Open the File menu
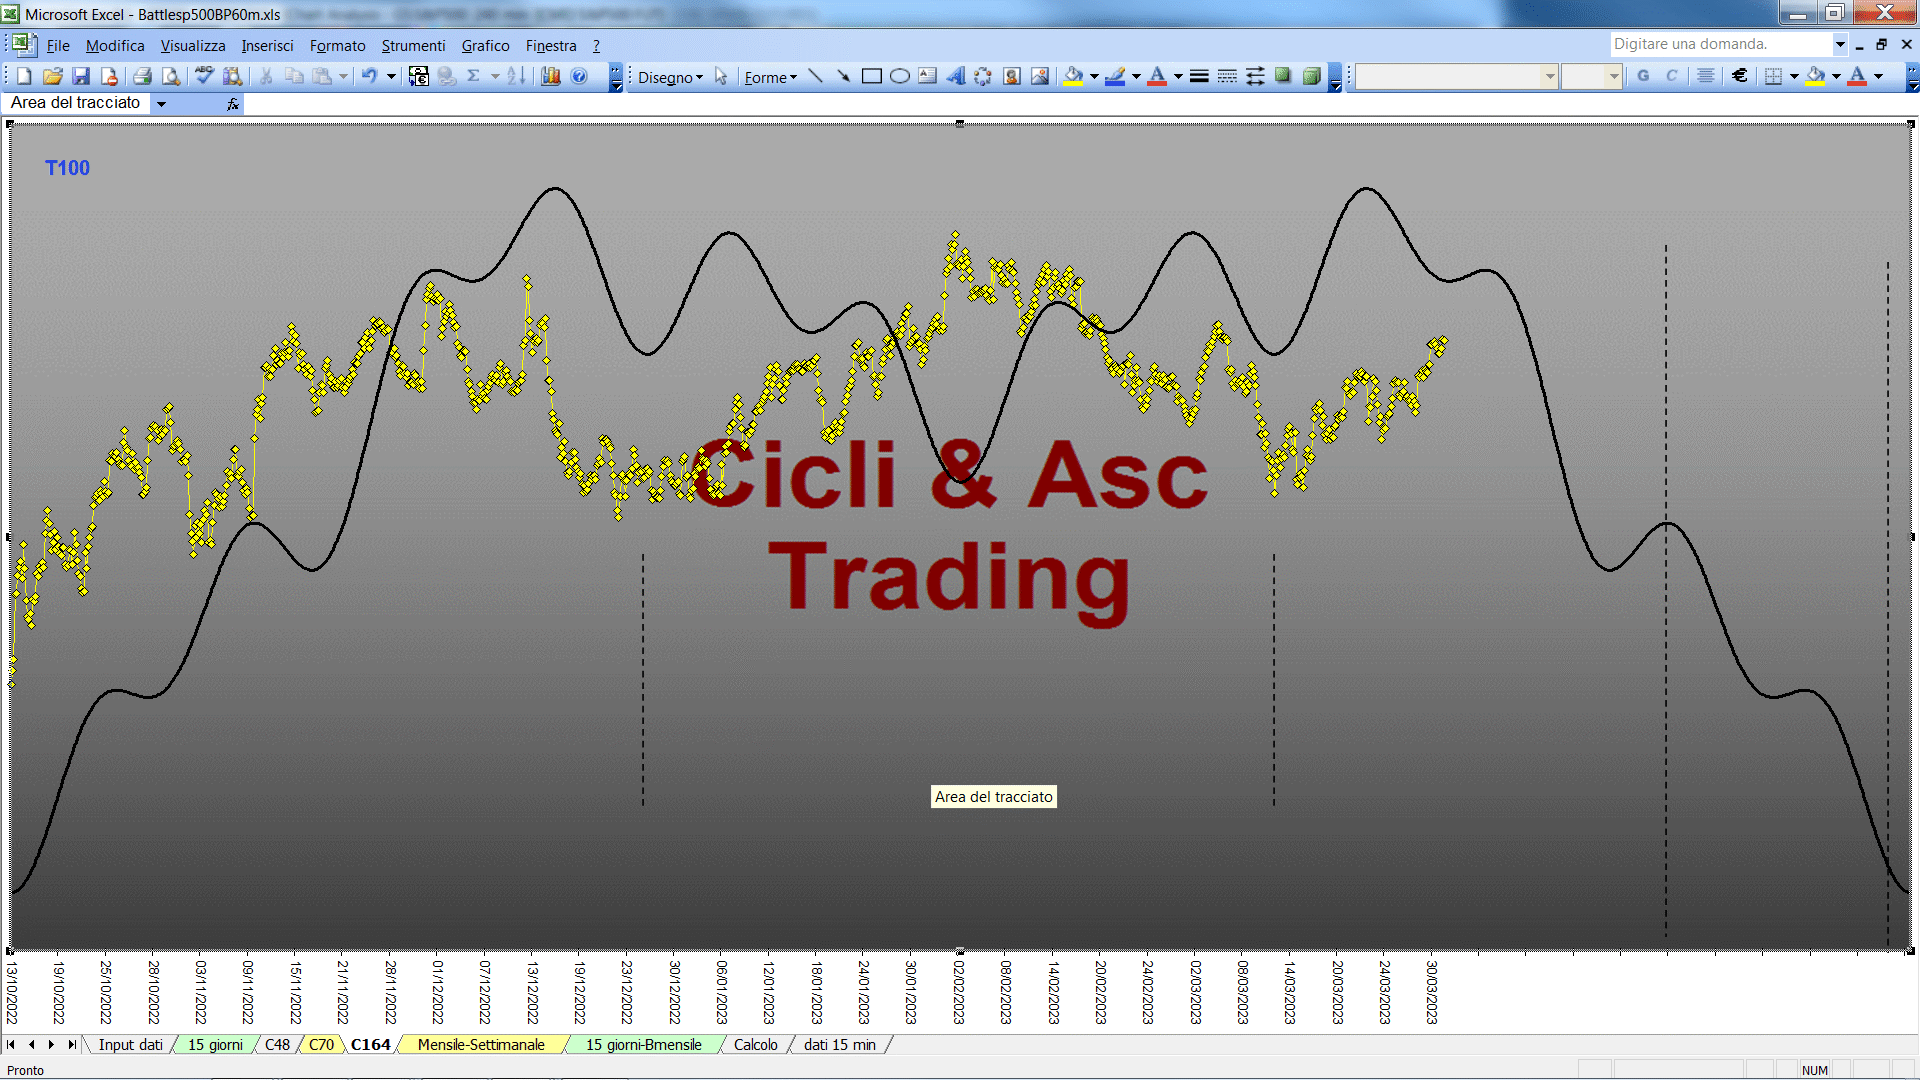 [58, 46]
